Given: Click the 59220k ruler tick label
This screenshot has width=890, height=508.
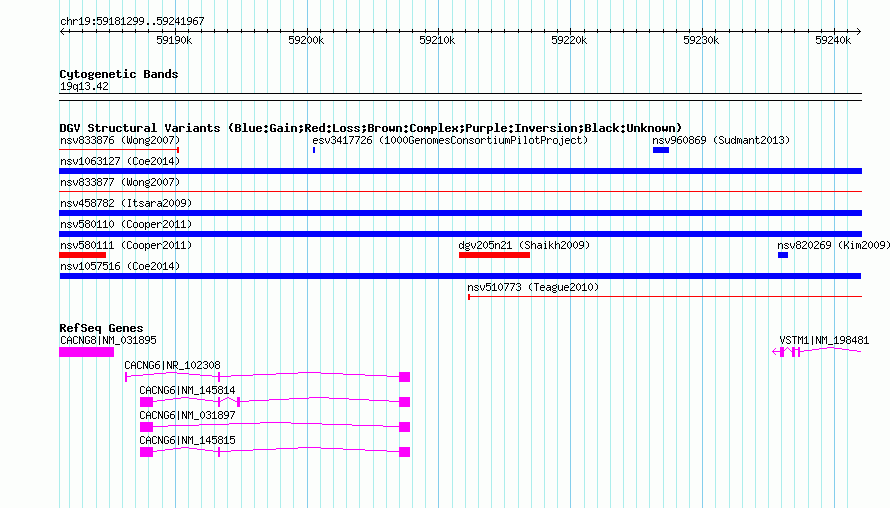Looking at the screenshot, I should (x=569, y=40).
